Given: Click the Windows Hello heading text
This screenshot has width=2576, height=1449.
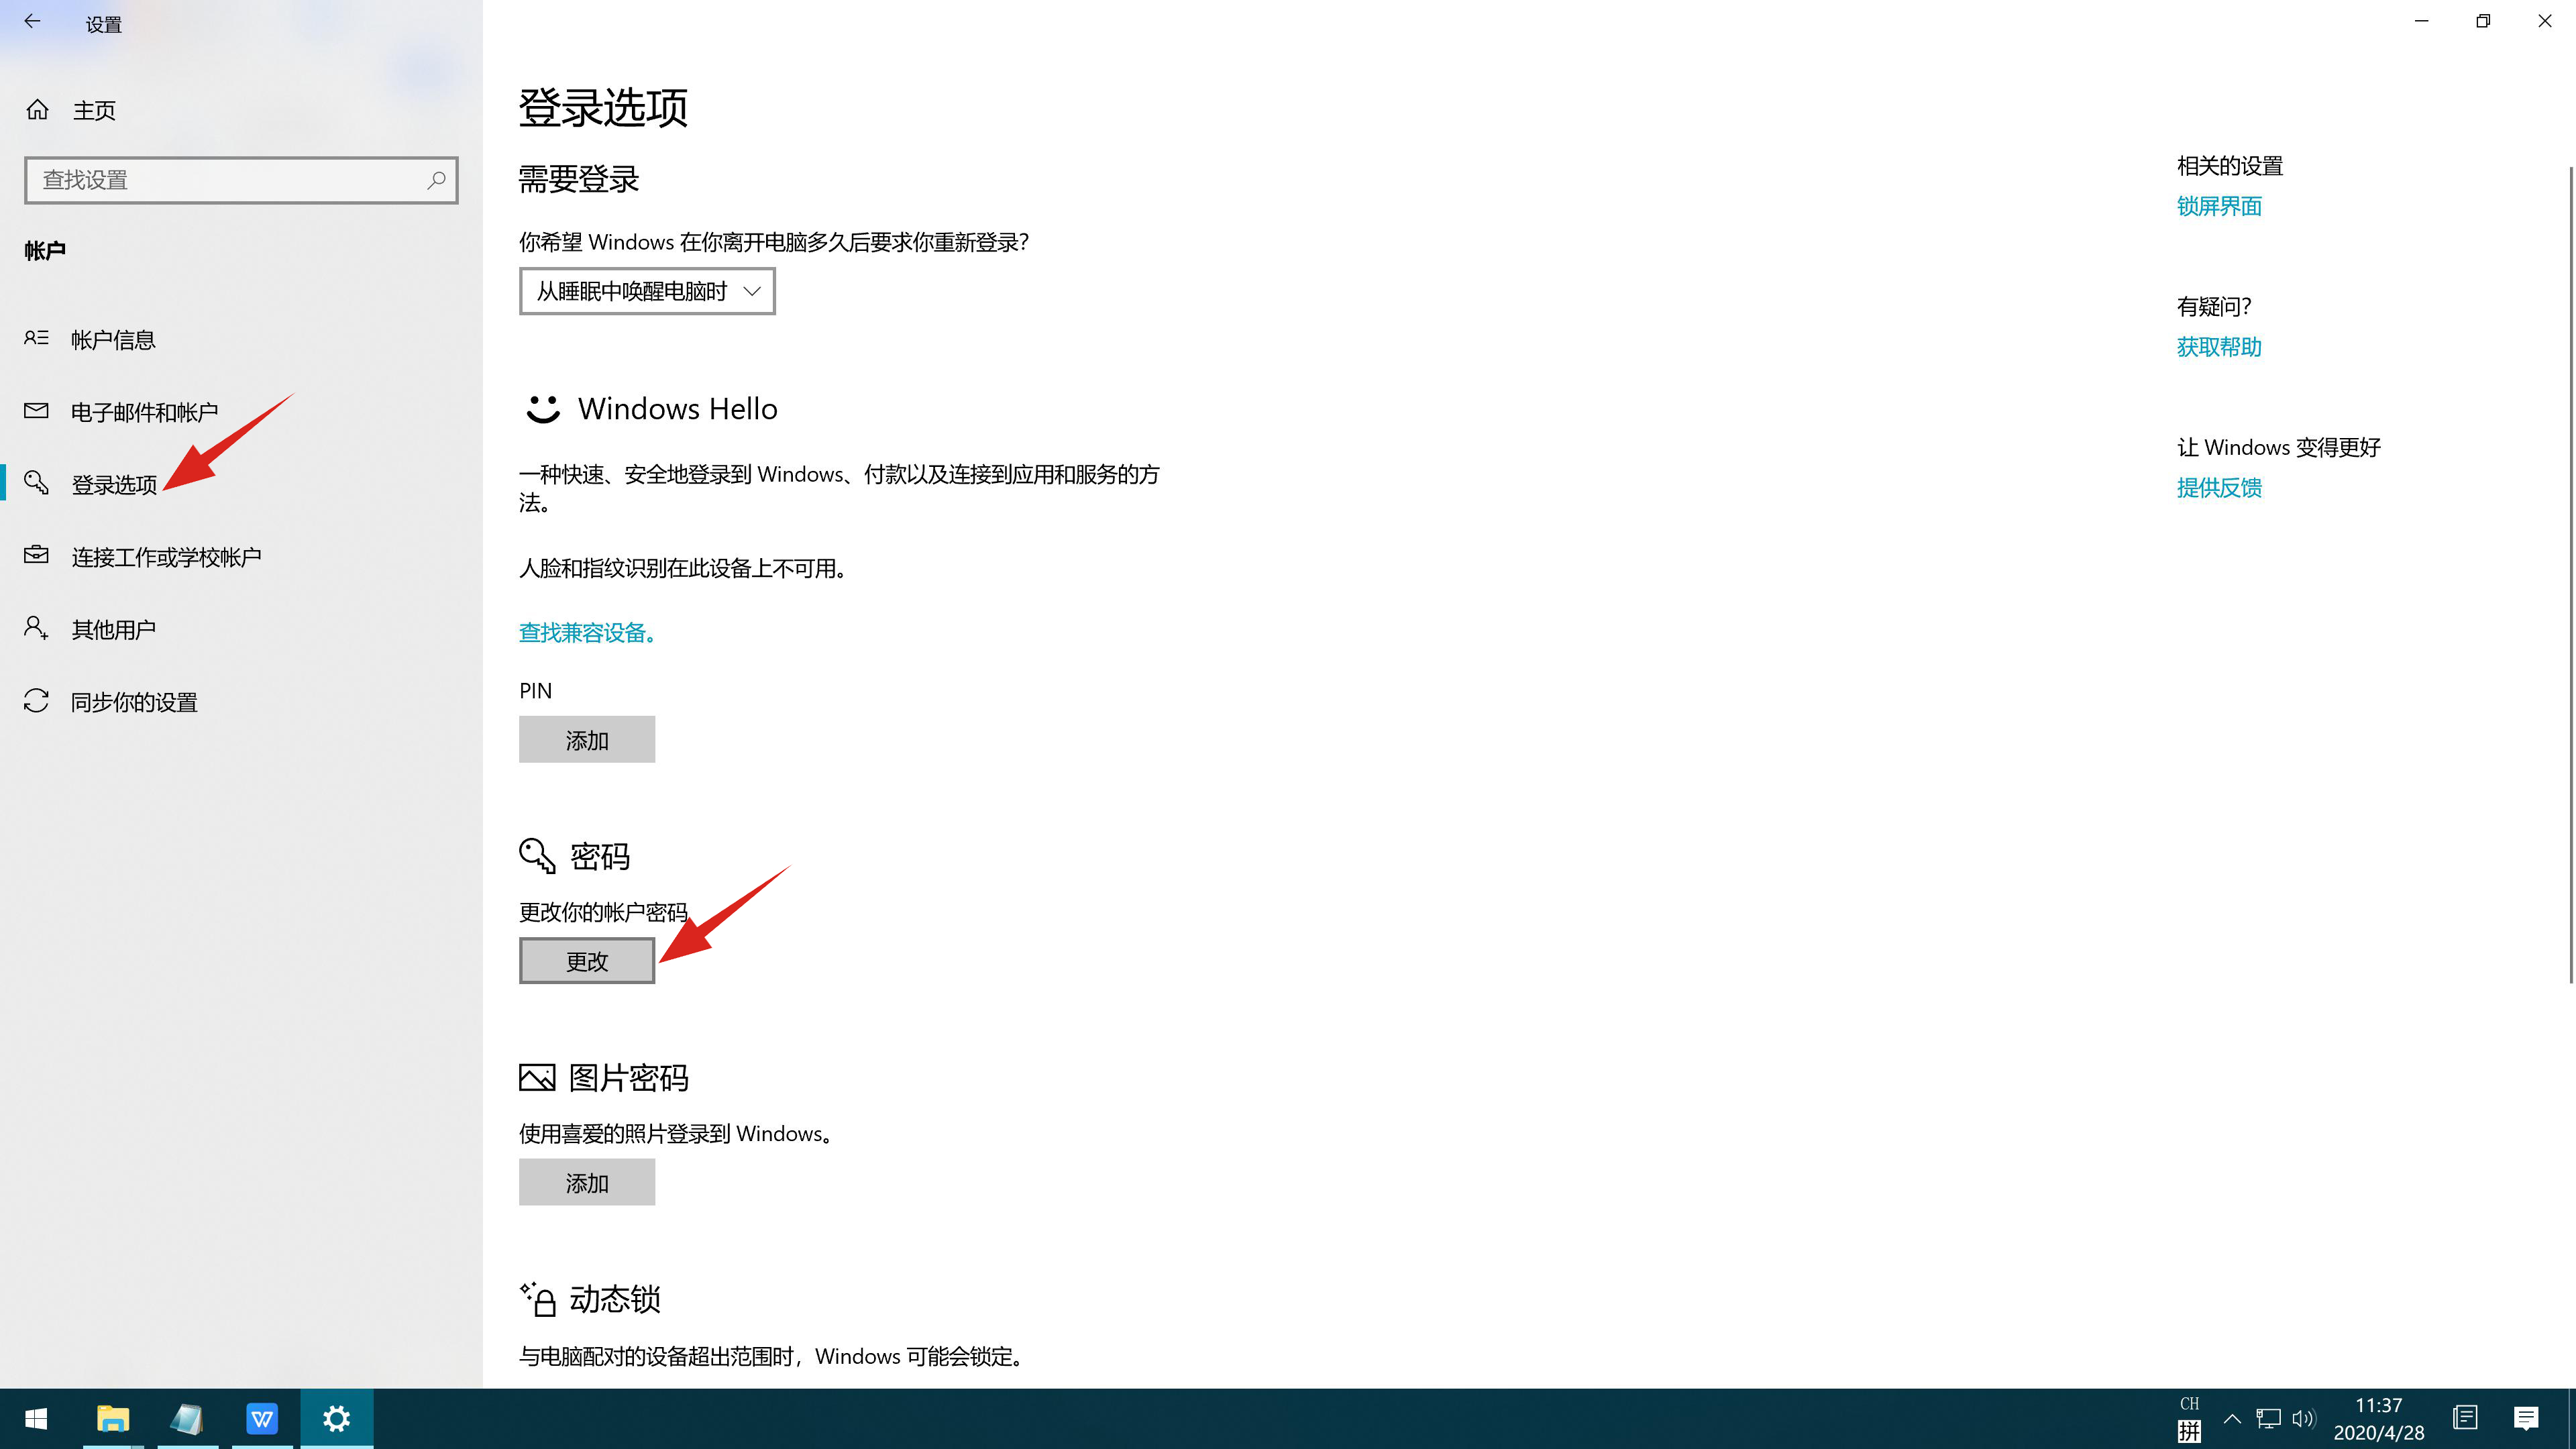Looking at the screenshot, I should tap(678, 409).
